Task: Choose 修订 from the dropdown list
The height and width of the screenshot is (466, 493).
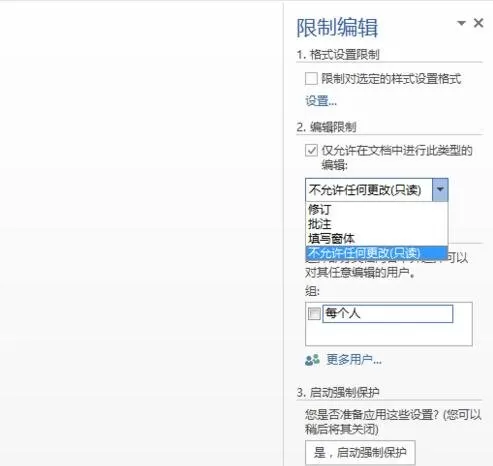Action: click(376, 209)
